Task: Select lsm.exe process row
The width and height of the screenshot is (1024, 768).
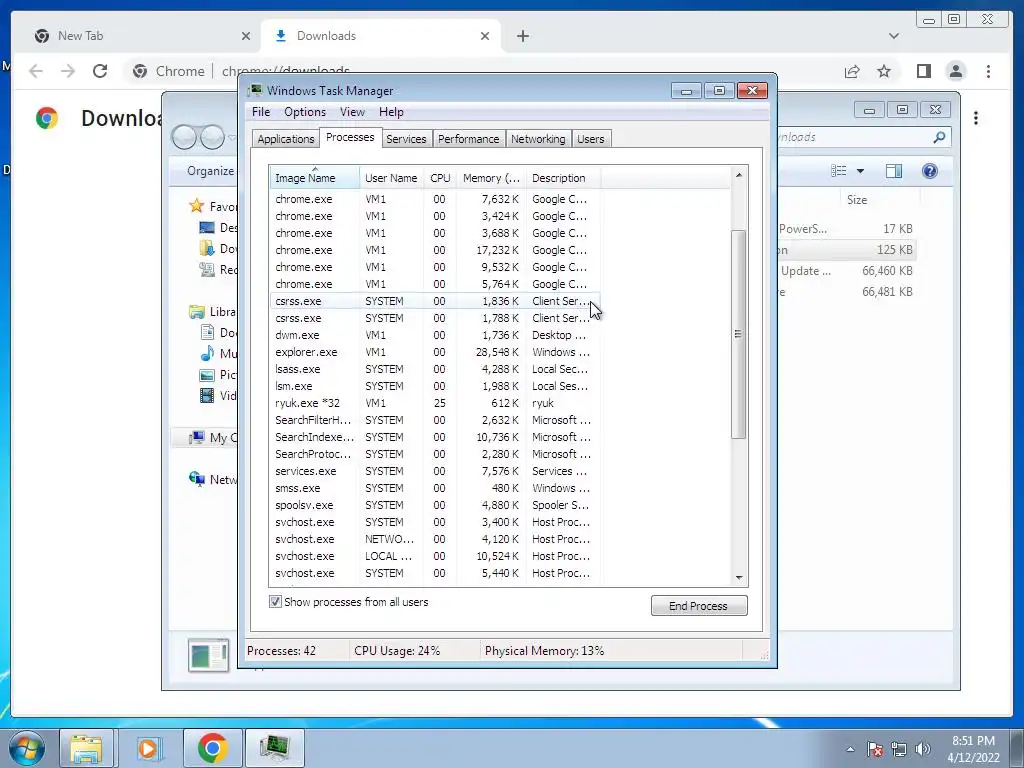Action: [x=434, y=386]
